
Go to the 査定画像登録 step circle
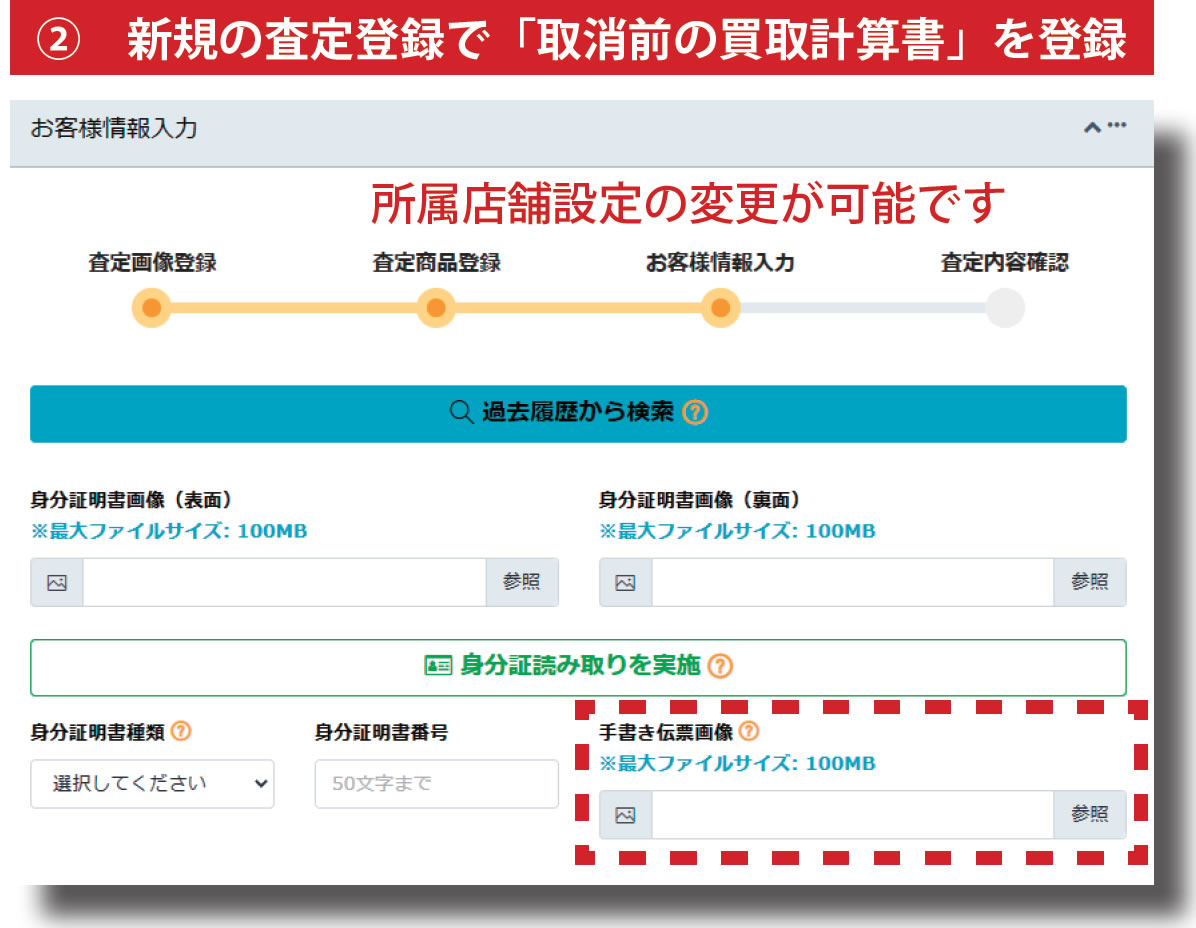click(x=151, y=308)
